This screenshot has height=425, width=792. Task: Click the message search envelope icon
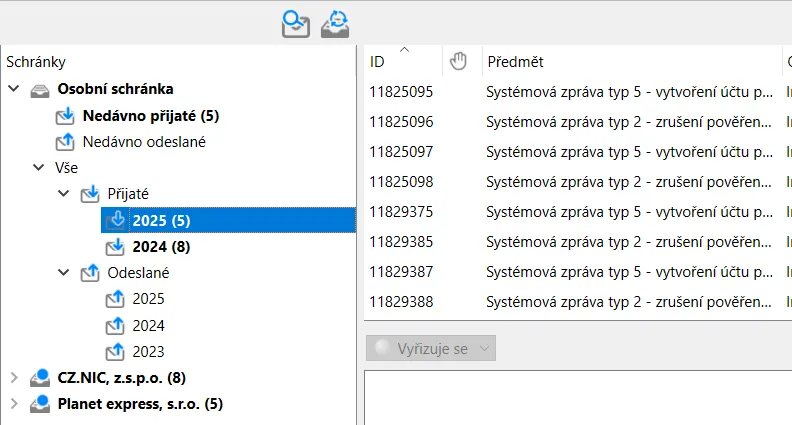tap(295, 24)
